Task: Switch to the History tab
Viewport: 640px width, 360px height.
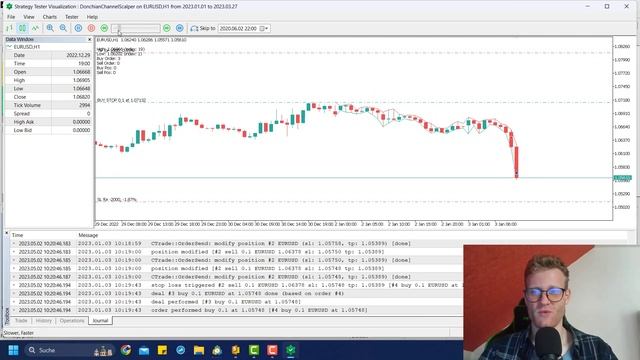Action: pyautogui.click(x=44, y=321)
